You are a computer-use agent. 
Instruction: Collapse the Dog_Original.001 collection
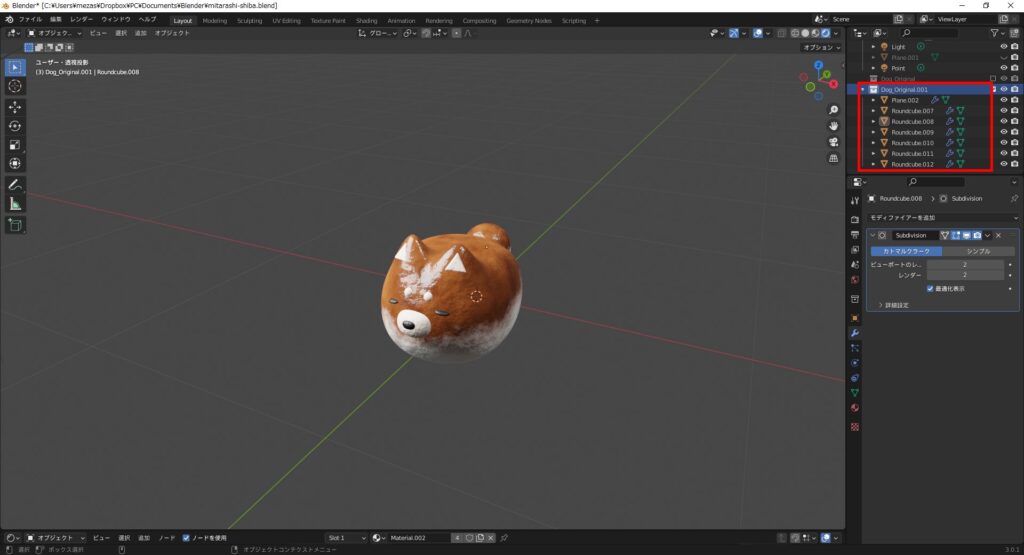click(x=863, y=89)
